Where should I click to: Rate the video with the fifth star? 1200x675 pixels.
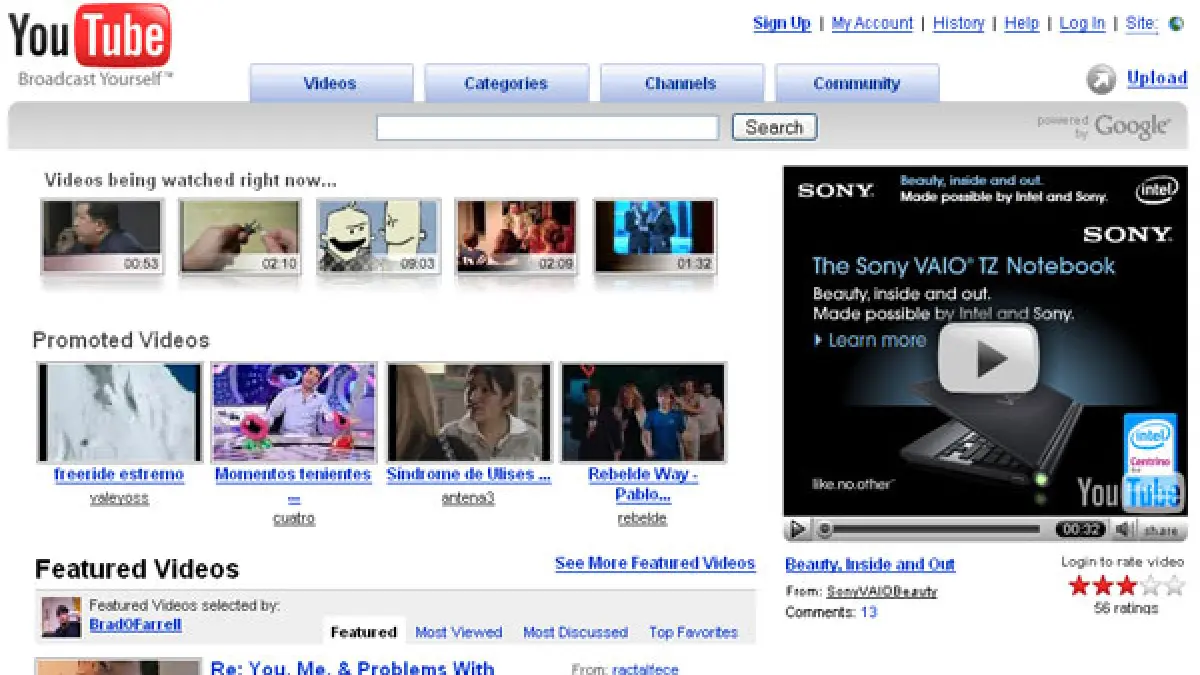tap(1175, 586)
